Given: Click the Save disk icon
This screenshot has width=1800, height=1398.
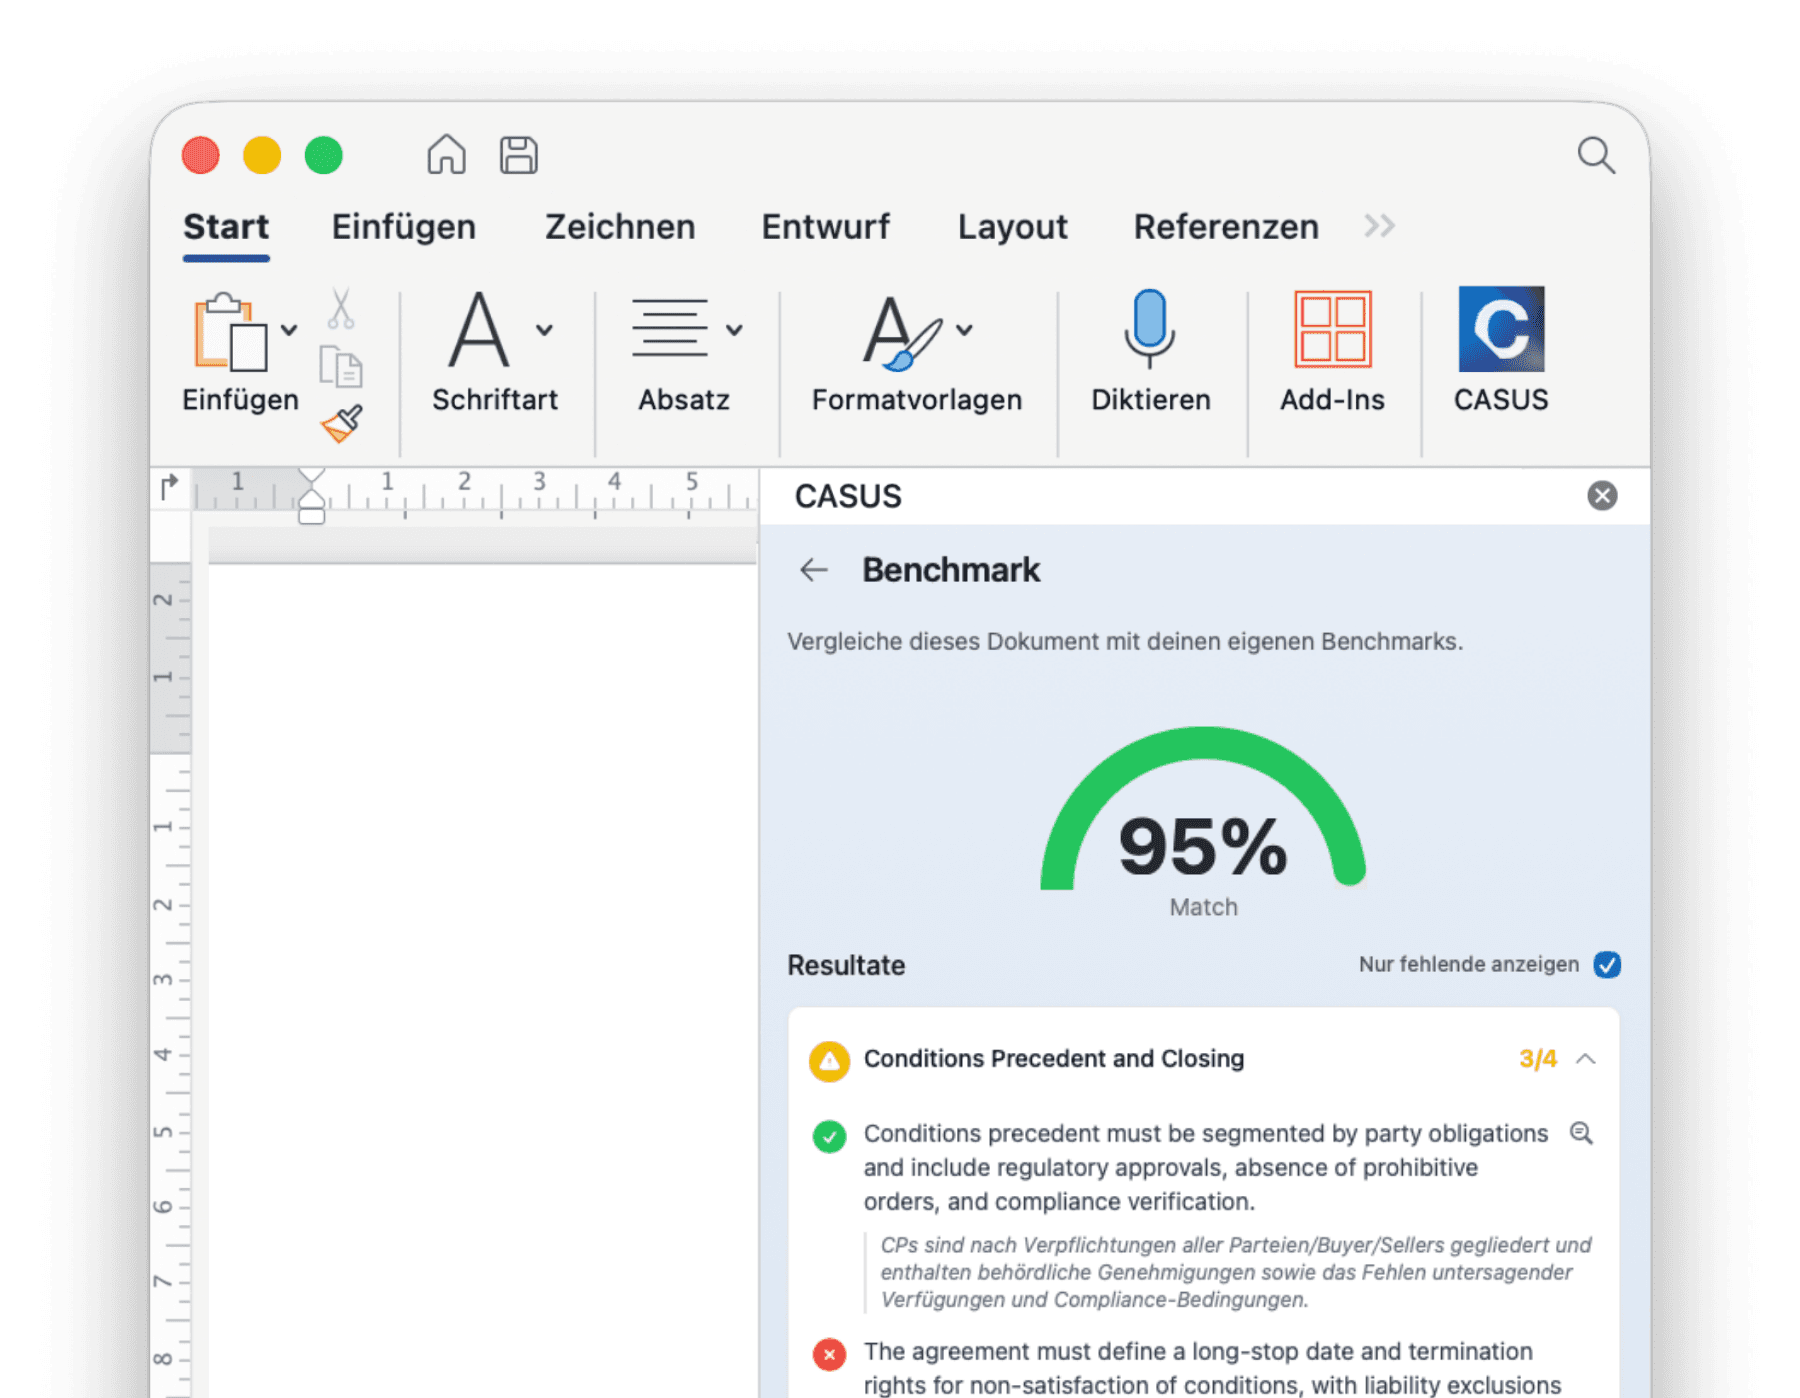Looking at the screenshot, I should point(518,155).
